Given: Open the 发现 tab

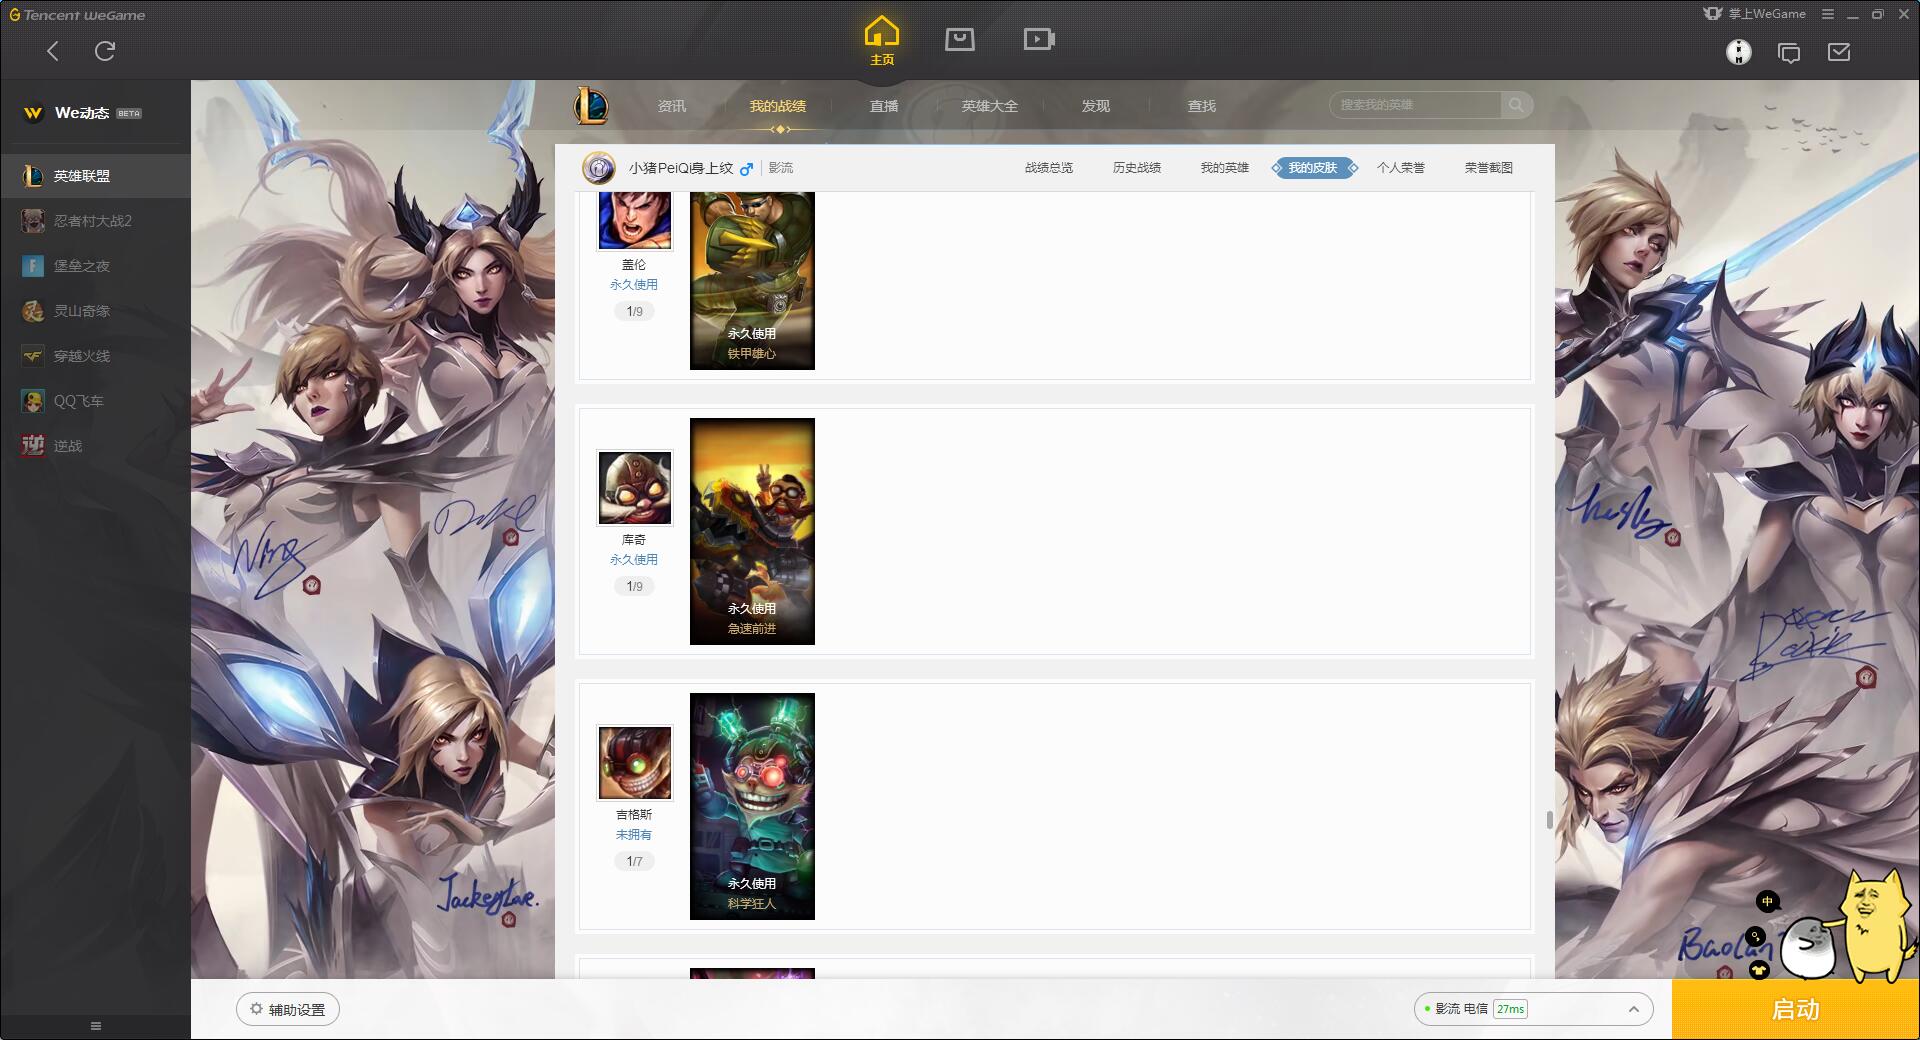Looking at the screenshot, I should 1096,106.
